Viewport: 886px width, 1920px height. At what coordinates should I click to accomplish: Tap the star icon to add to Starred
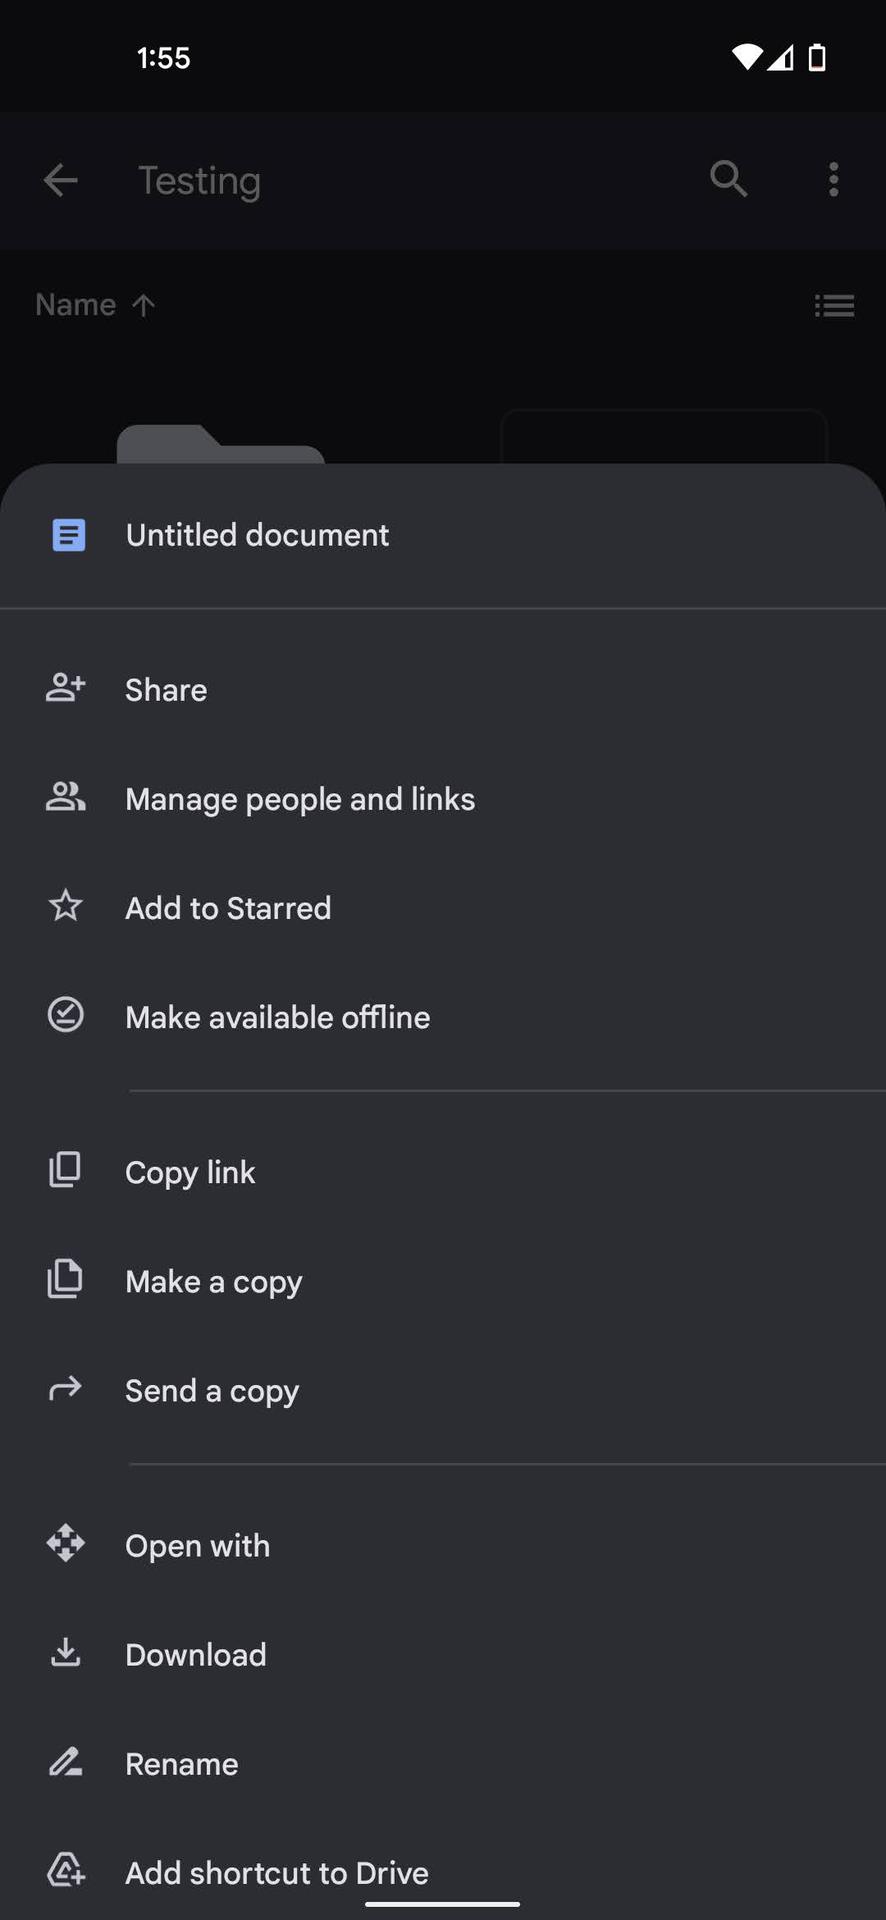click(x=66, y=906)
